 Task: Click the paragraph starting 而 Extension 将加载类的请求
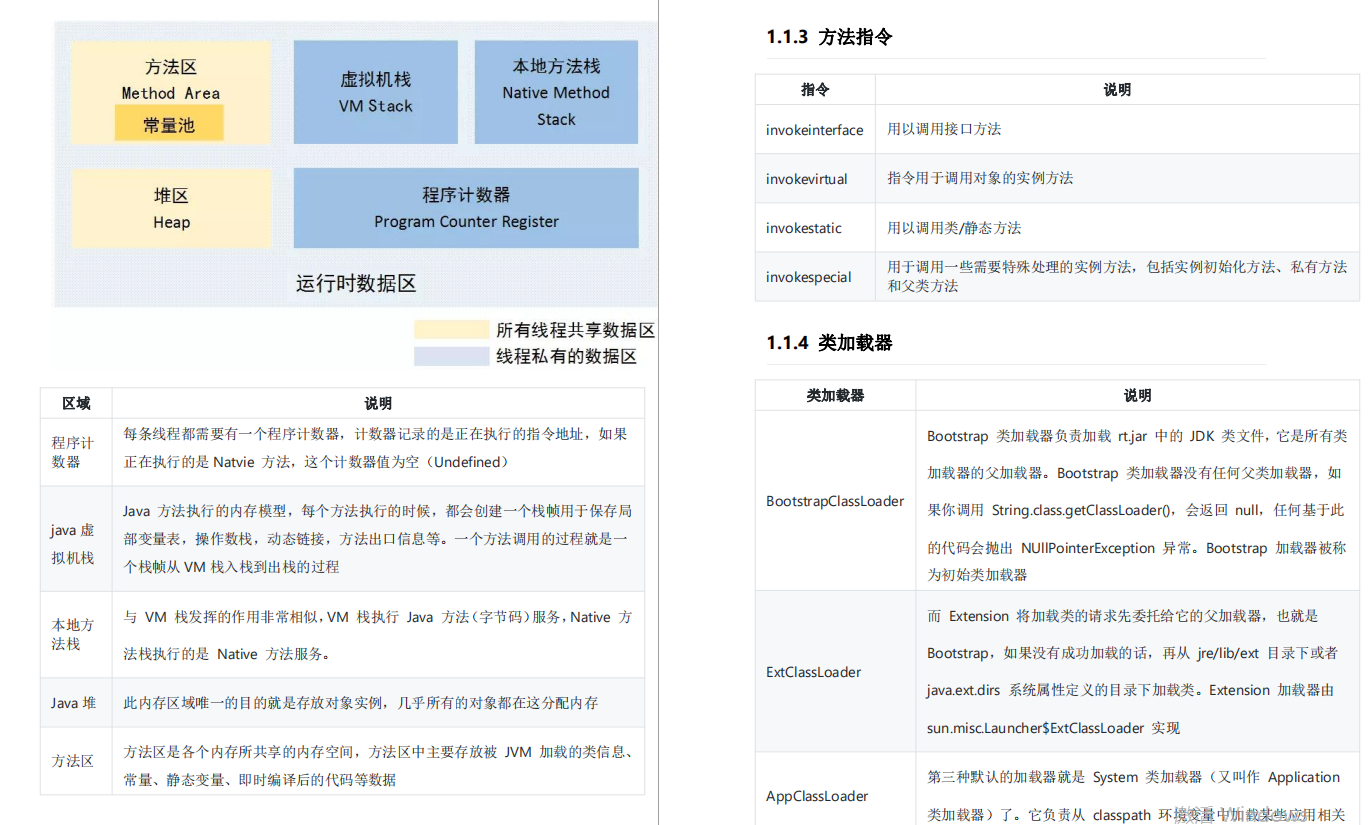[1132, 672]
